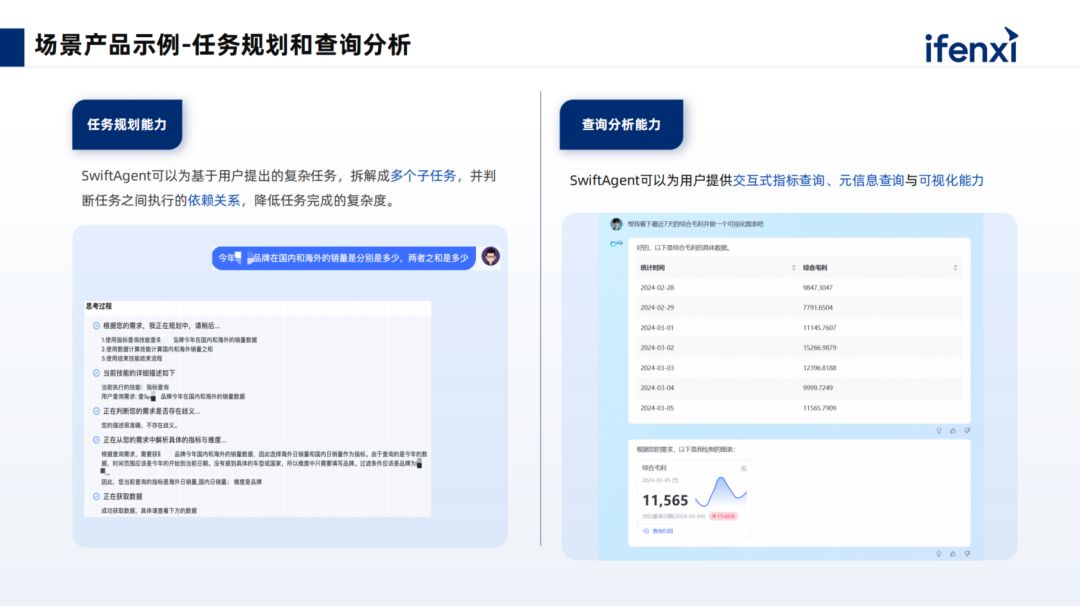Screen dimensions: 1080x606
Task: Click the line 3.使用结束技能结束流程
Action: pyautogui.click(x=132, y=359)
